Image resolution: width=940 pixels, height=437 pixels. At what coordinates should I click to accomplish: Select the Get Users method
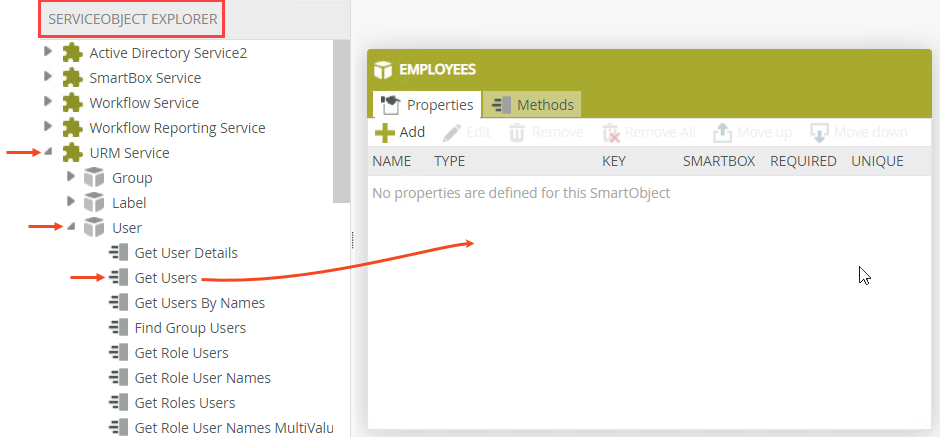(165, 278)
